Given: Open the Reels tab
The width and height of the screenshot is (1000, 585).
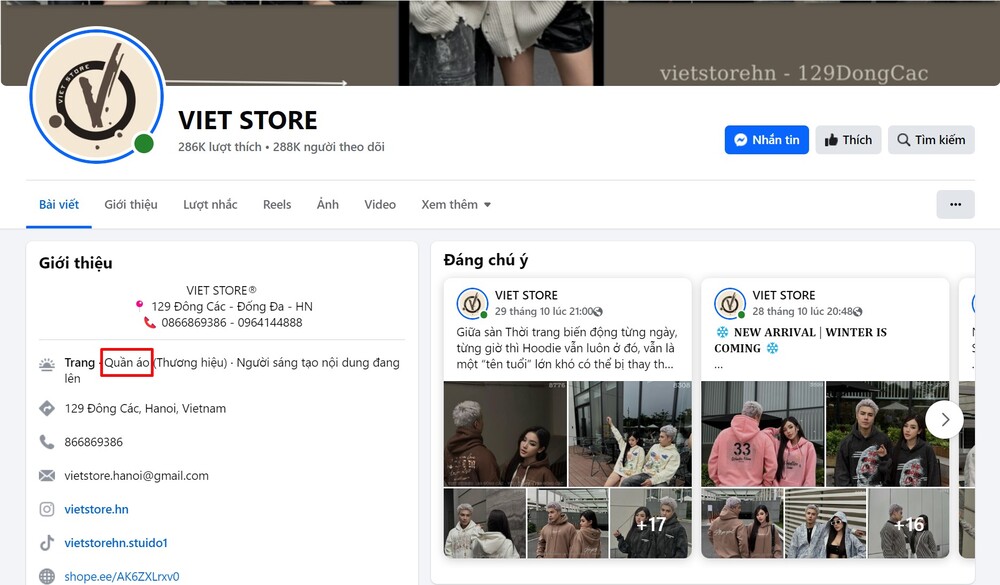Looking at the screenshot, I should coord(277,205).
